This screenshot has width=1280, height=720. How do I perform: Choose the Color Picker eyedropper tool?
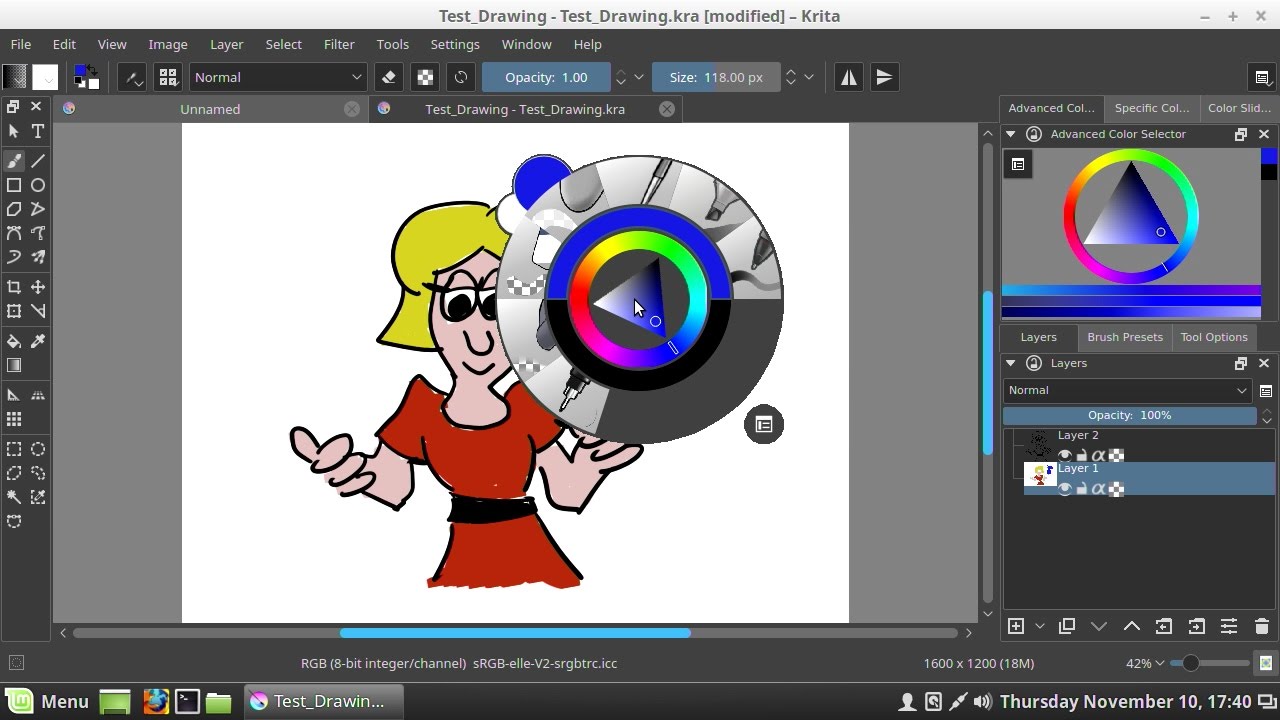tap(38, 342)
